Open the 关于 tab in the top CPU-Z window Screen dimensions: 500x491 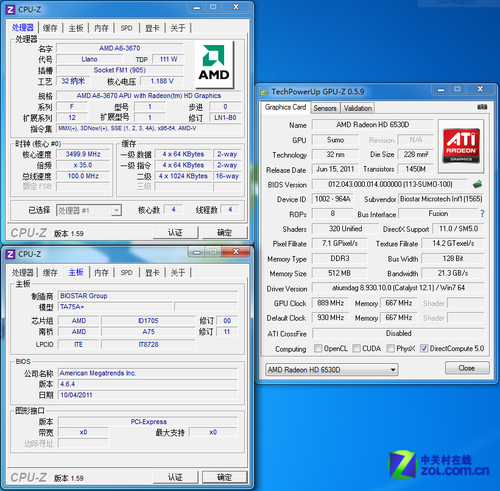click(x=178, y=28)
